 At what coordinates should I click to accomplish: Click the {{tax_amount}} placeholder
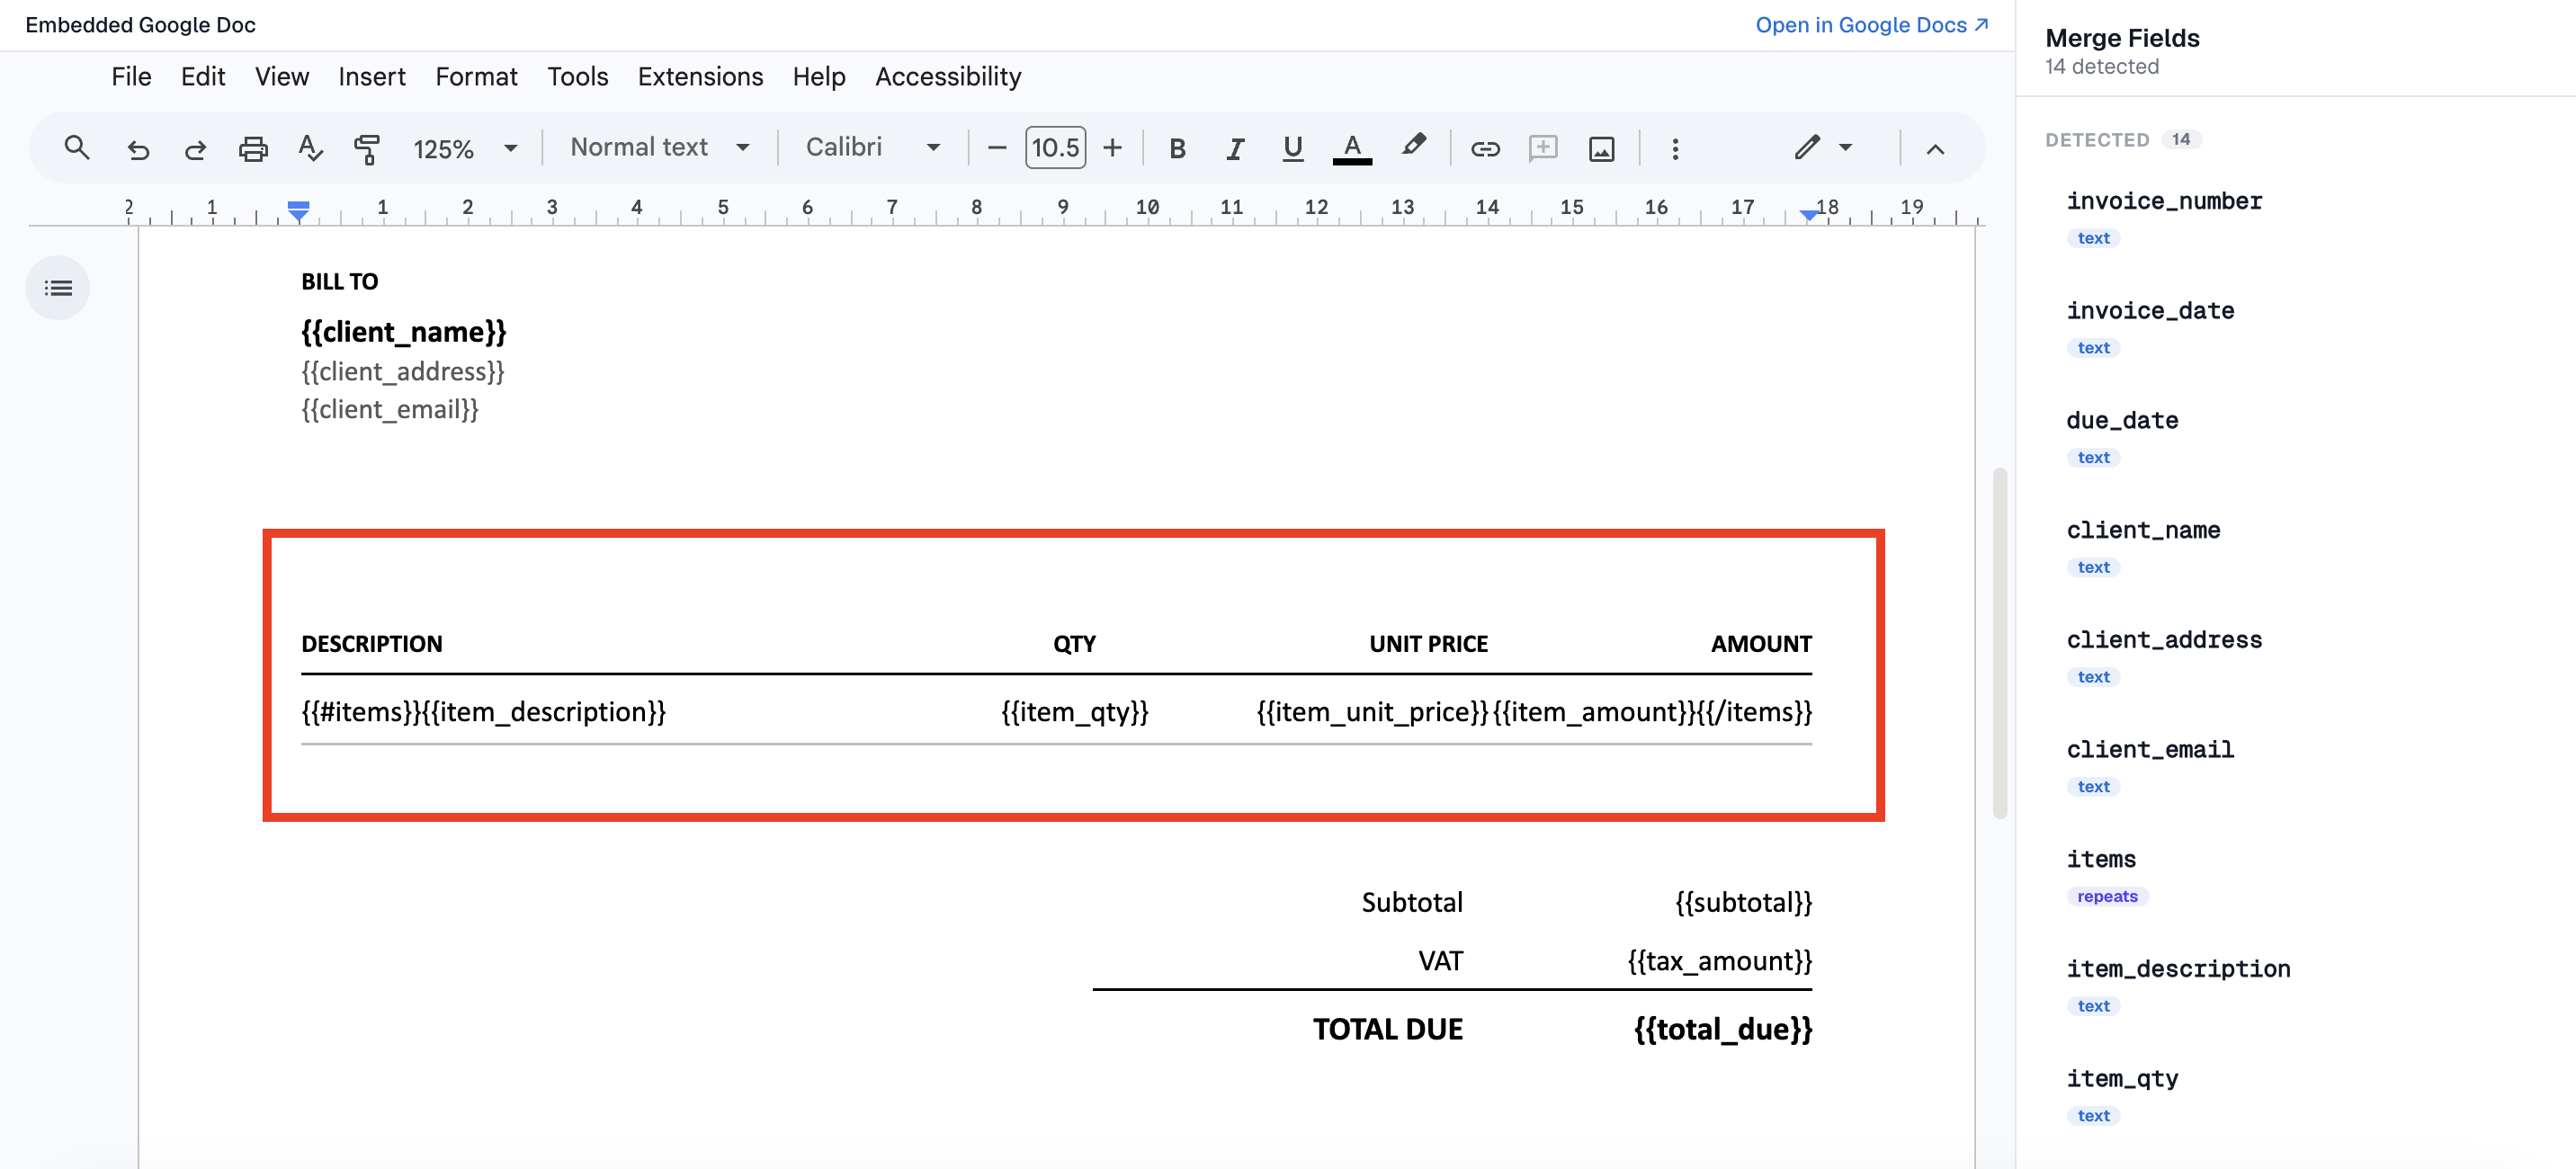1719,962
